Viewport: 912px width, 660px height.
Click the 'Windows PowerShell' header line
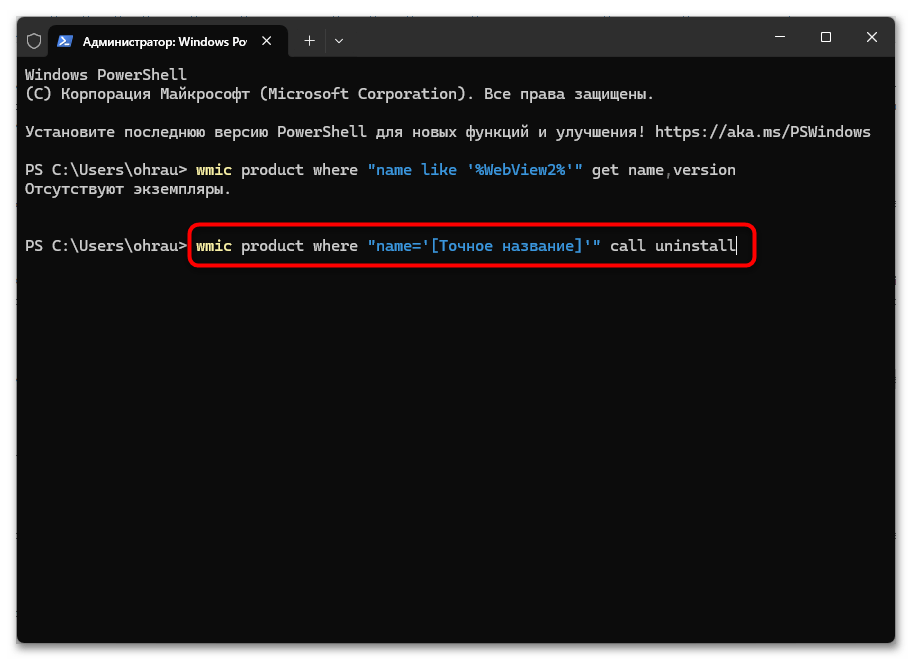click(x=106, y=75)
